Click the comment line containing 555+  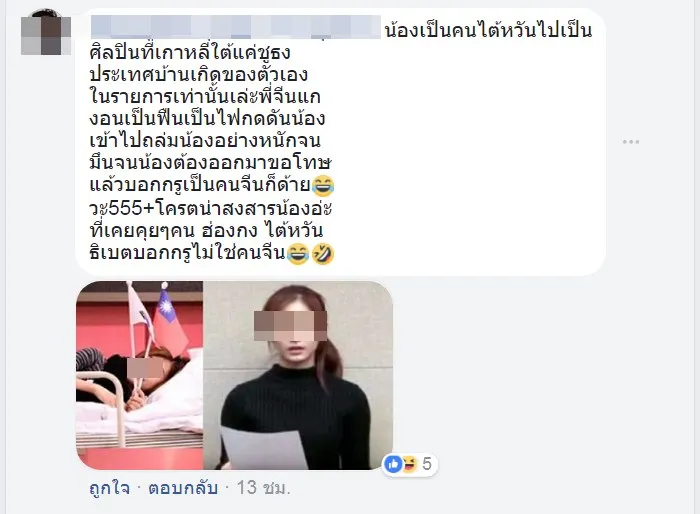(x=210, y=208)
